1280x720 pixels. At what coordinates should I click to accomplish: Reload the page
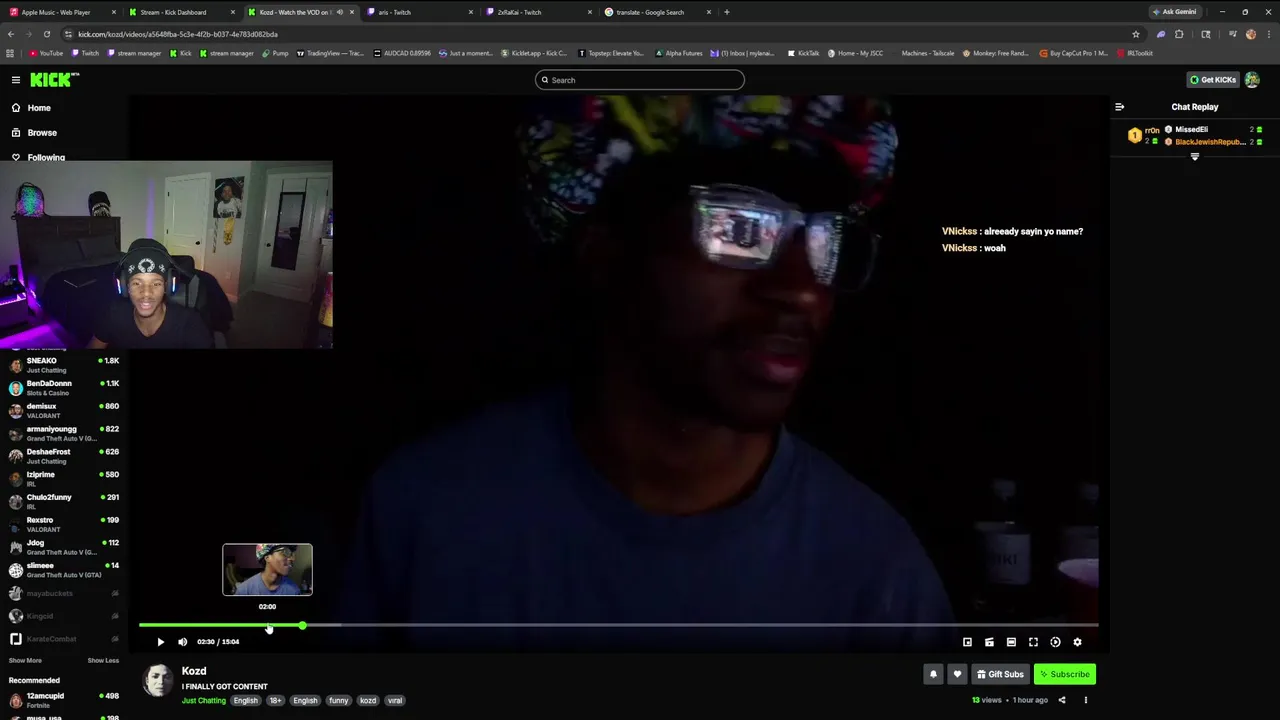(x=47, y=34)
